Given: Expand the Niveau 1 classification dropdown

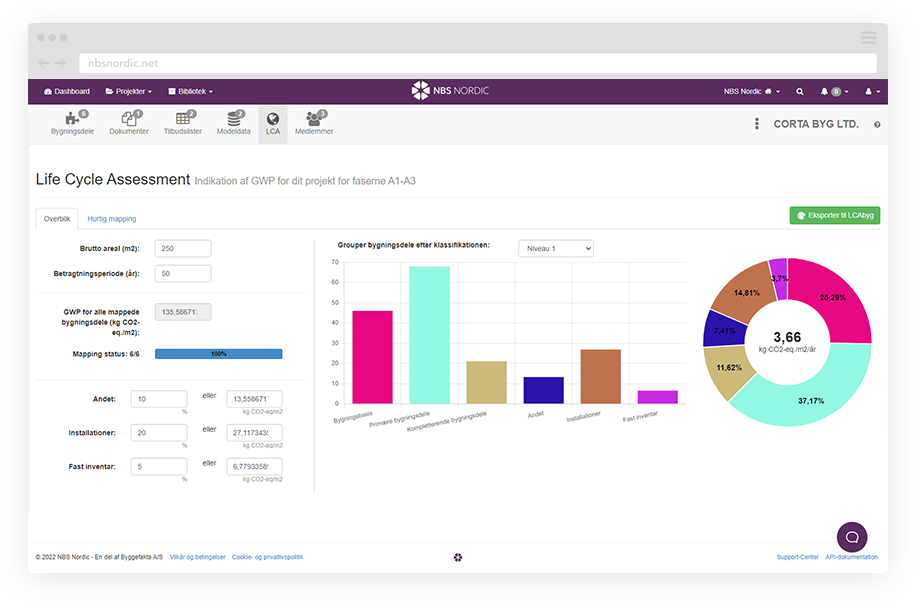Looking at the screenshot, I should [555, 248].
